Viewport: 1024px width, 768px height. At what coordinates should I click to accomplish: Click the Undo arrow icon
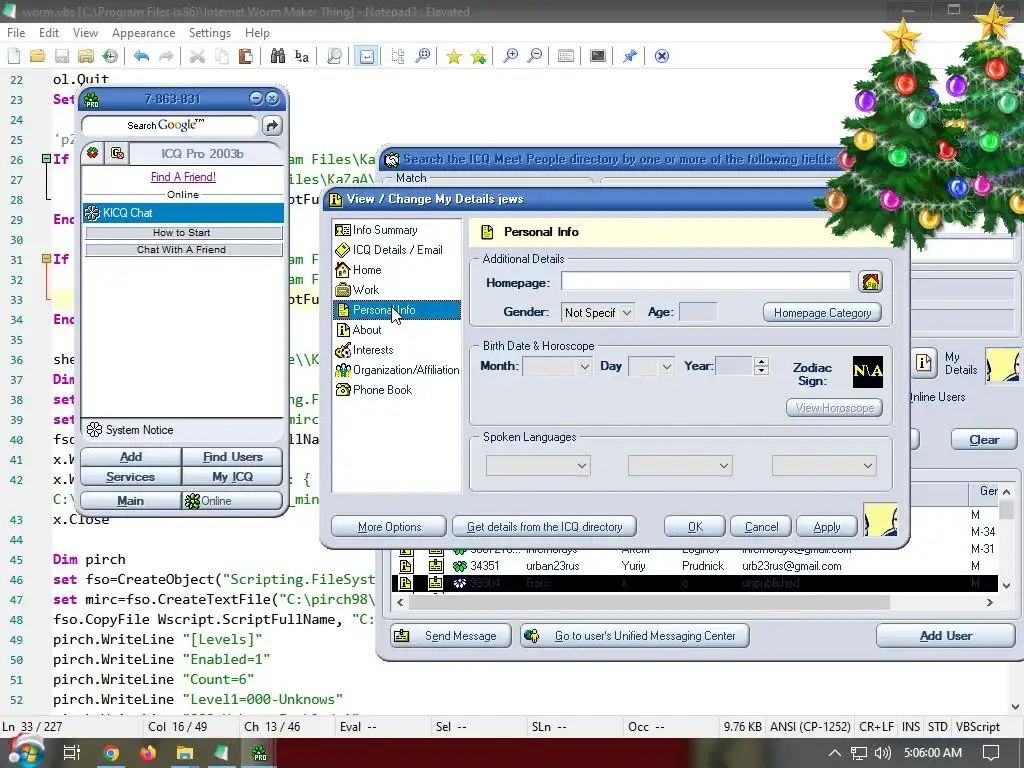[142, 56]
